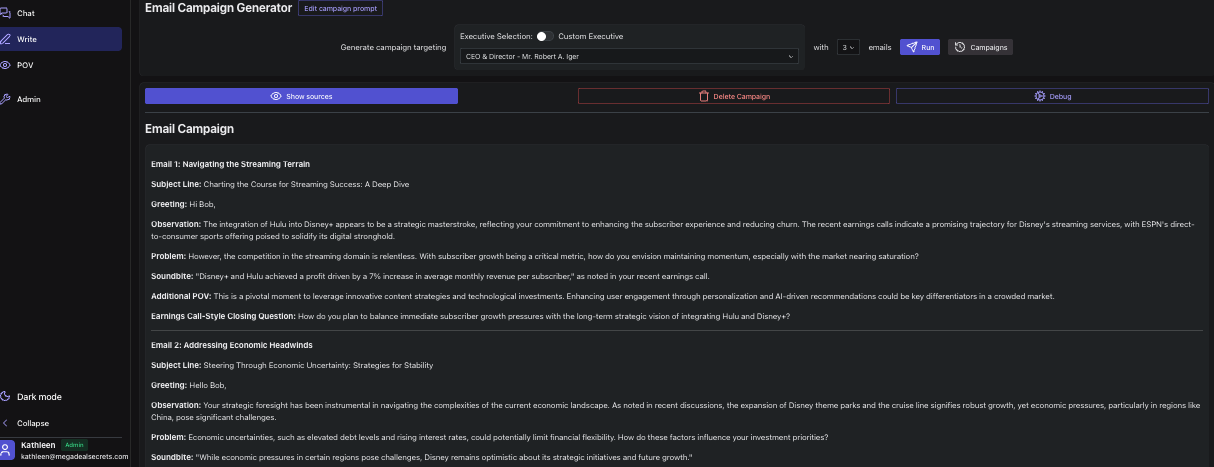Open the CEO & Director executive dropdown

(629, 57)
